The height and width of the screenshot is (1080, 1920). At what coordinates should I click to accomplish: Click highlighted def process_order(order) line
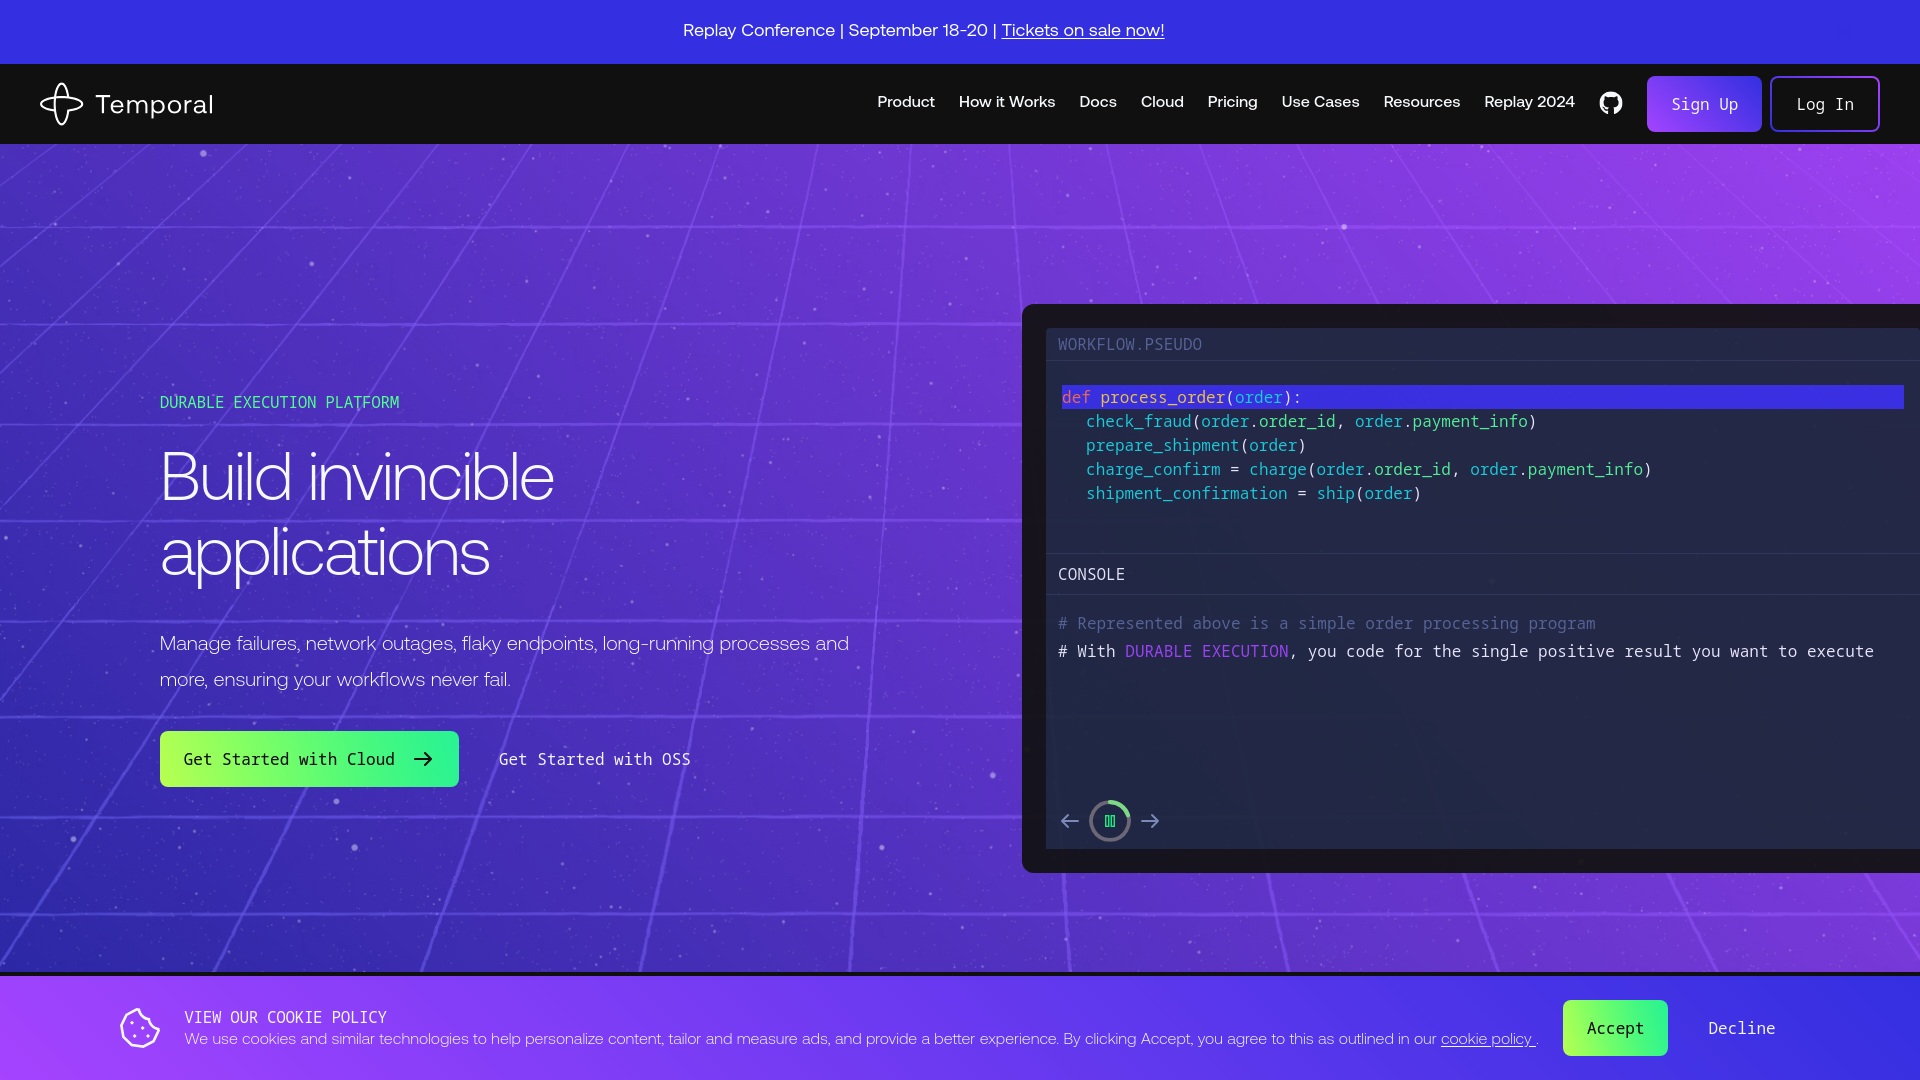point(1482,397)
